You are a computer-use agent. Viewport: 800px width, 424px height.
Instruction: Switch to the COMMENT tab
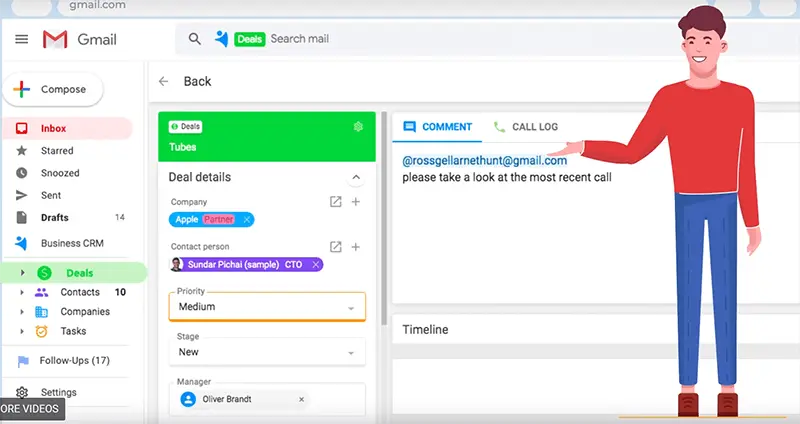[x=437, y=127]
